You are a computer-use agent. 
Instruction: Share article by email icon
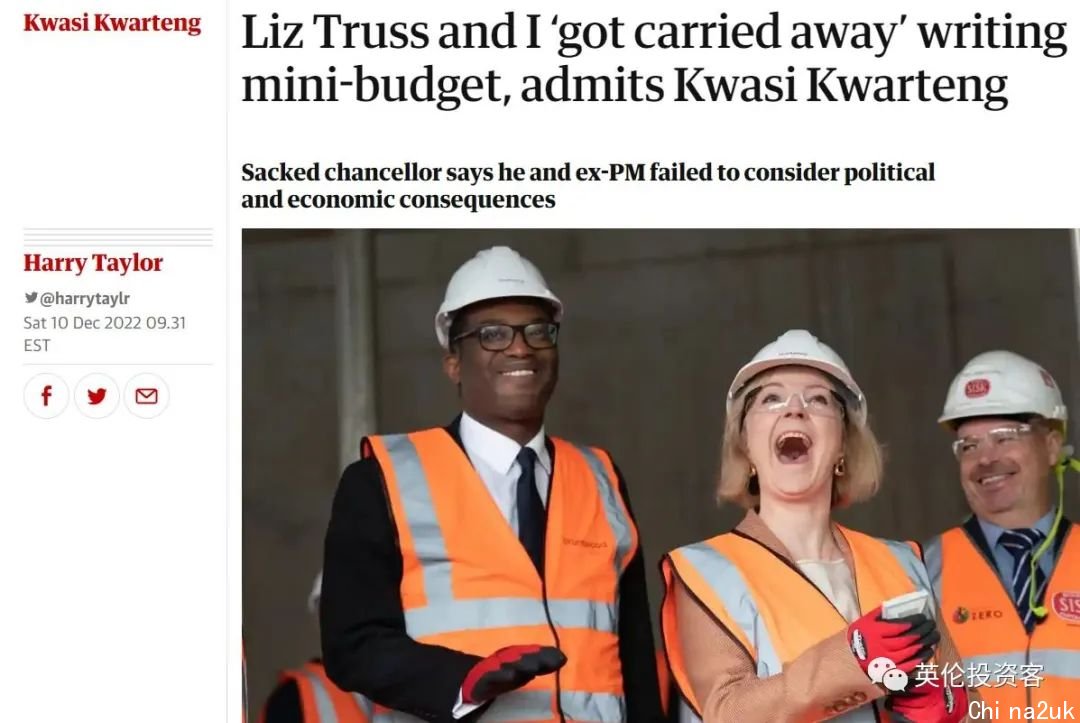[x=146, y=396]
